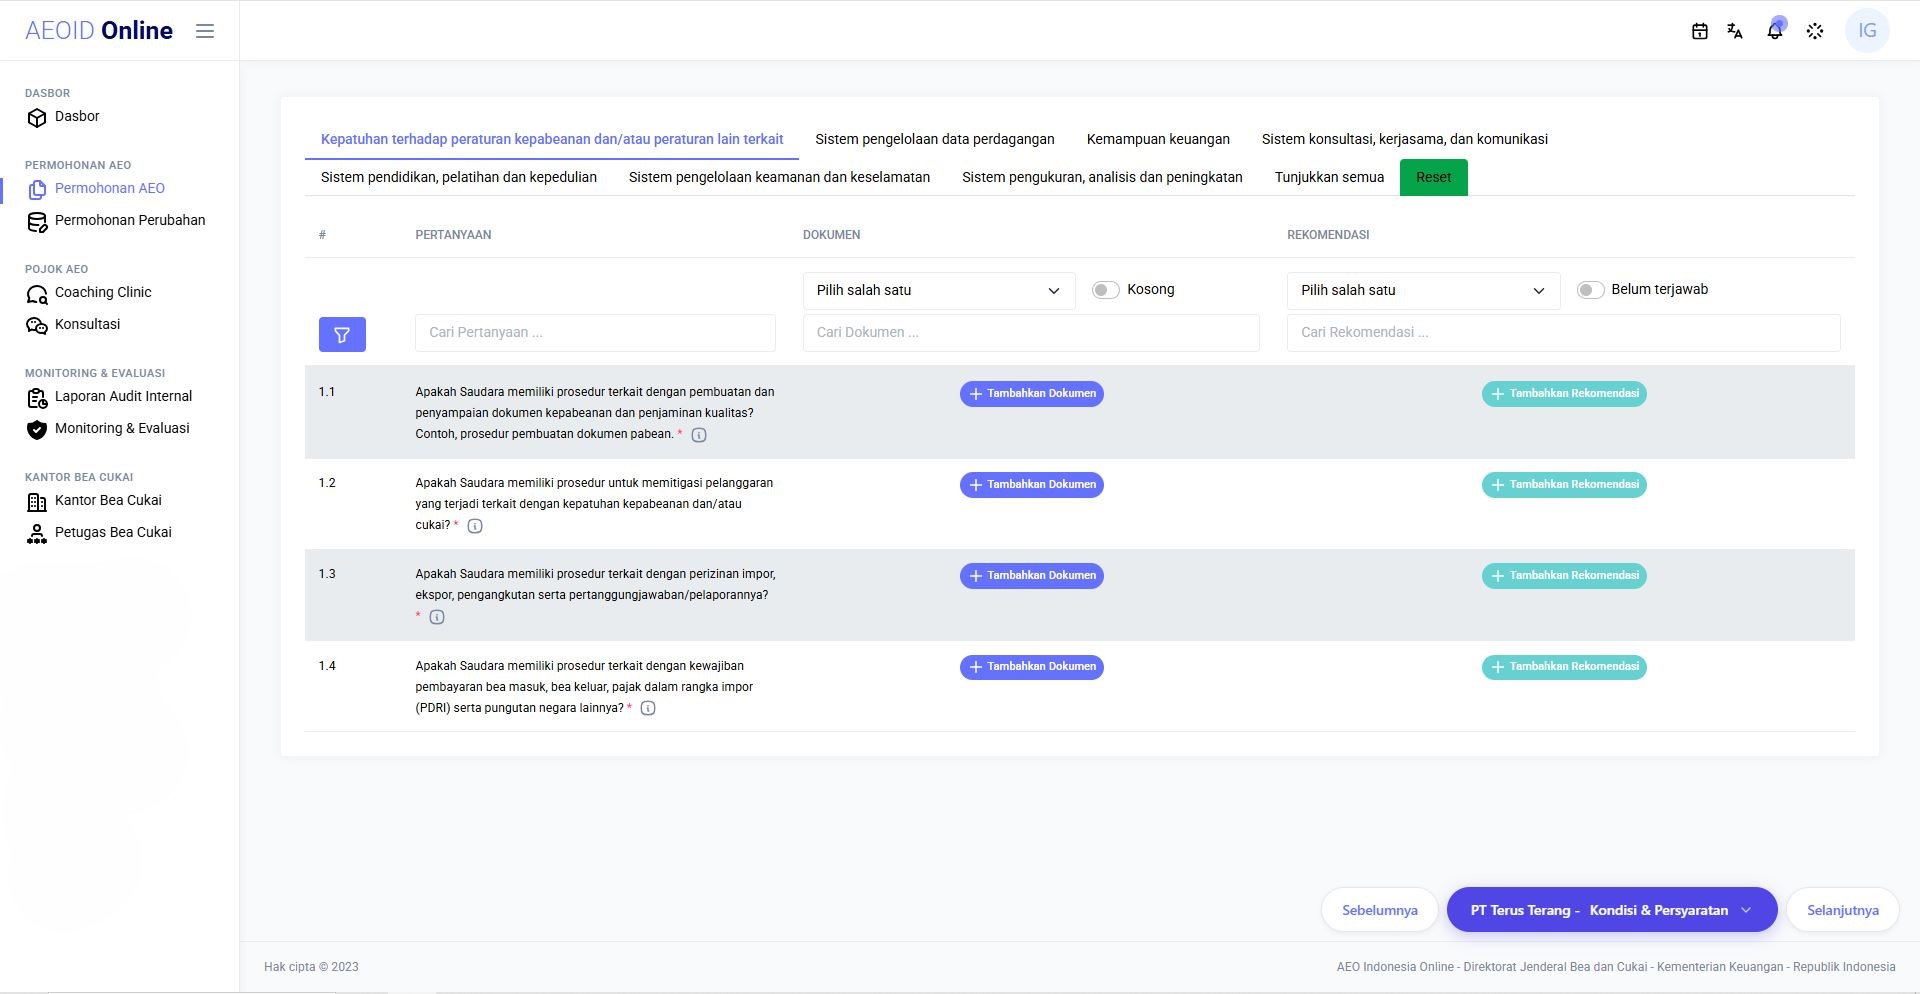
Task: Open the IG user avatar
Action: [1867, 31]
